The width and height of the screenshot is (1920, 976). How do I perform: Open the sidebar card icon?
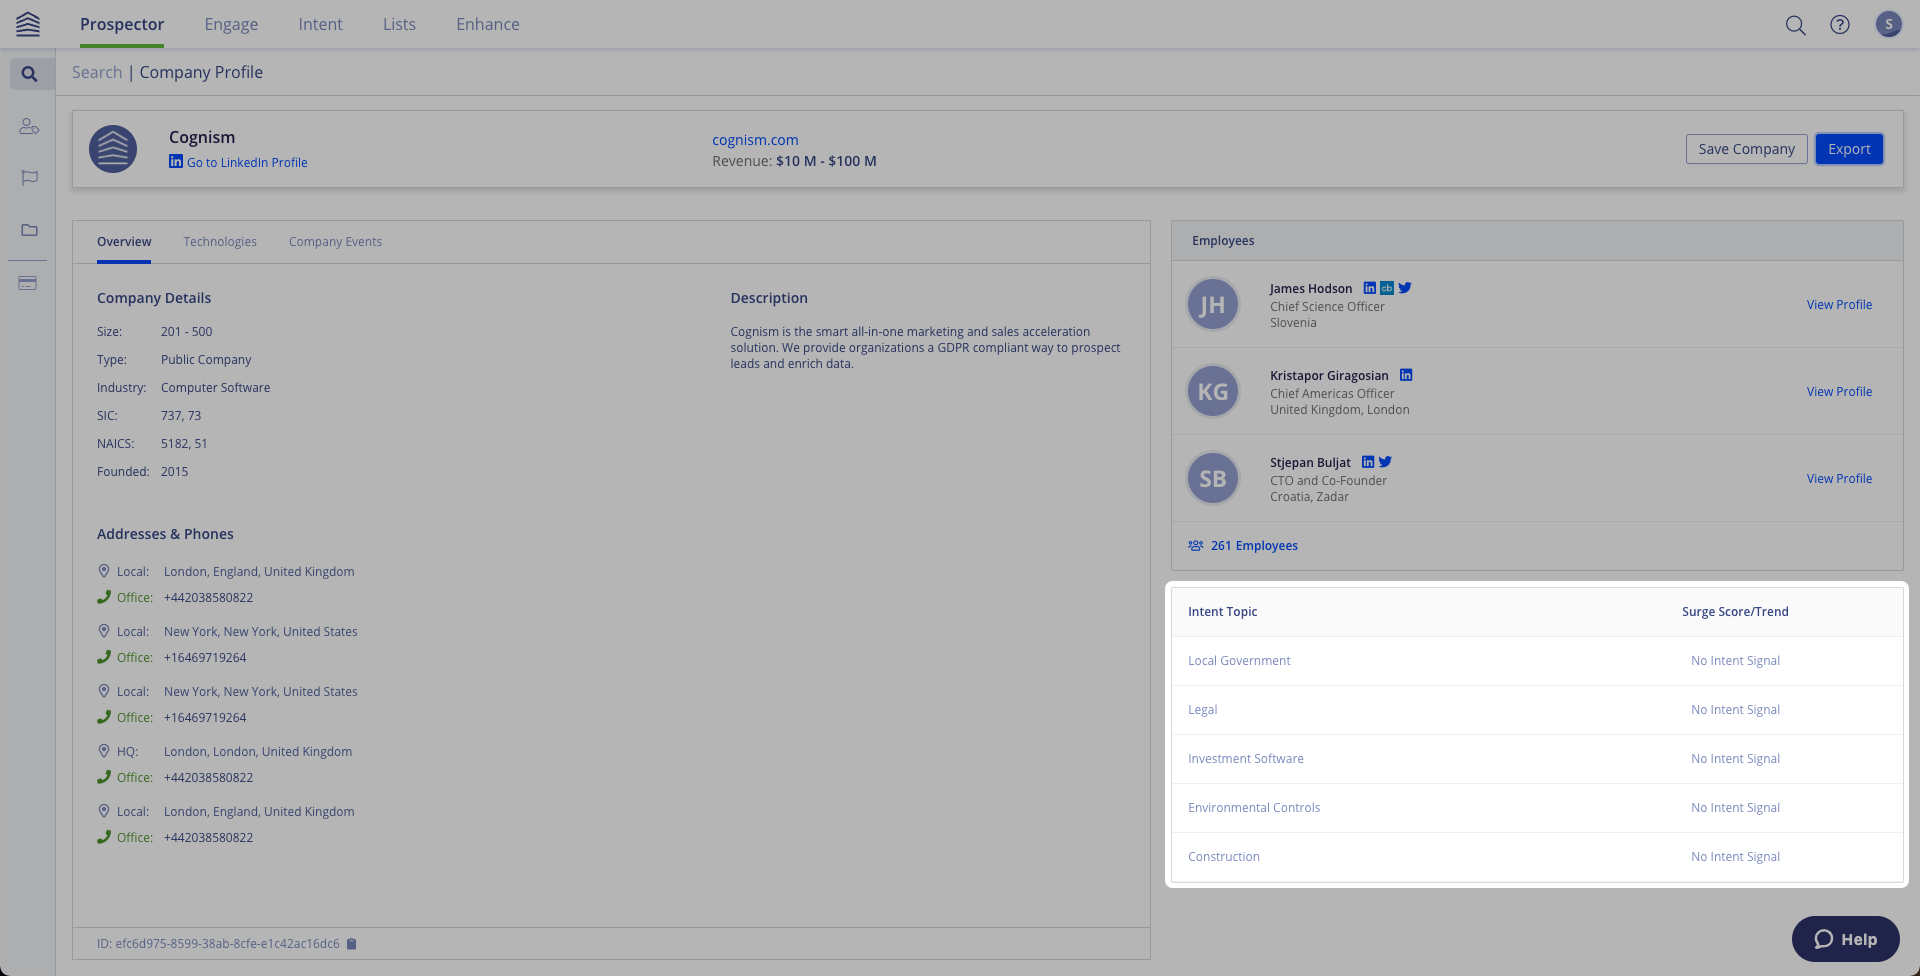[x=28, y=283]
